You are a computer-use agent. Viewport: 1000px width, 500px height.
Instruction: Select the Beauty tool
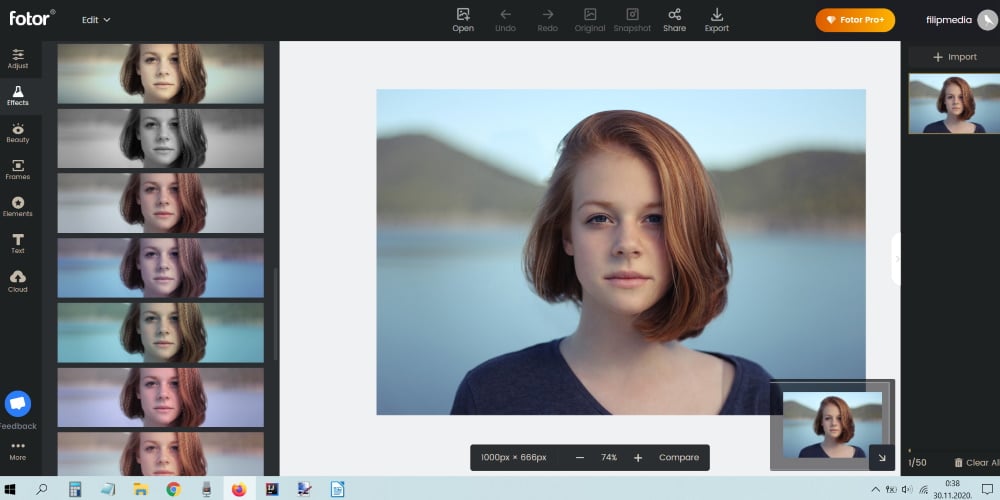coord(18,133)
